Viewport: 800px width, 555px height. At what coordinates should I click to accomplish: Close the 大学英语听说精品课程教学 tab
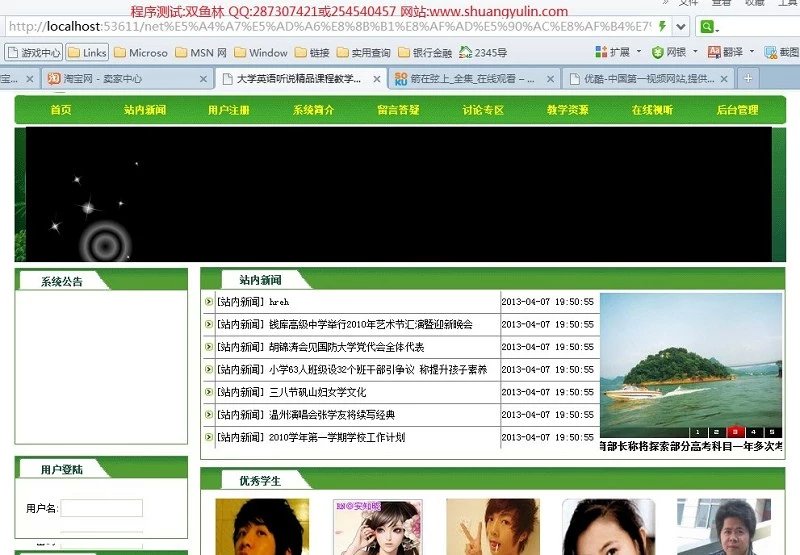377,79
